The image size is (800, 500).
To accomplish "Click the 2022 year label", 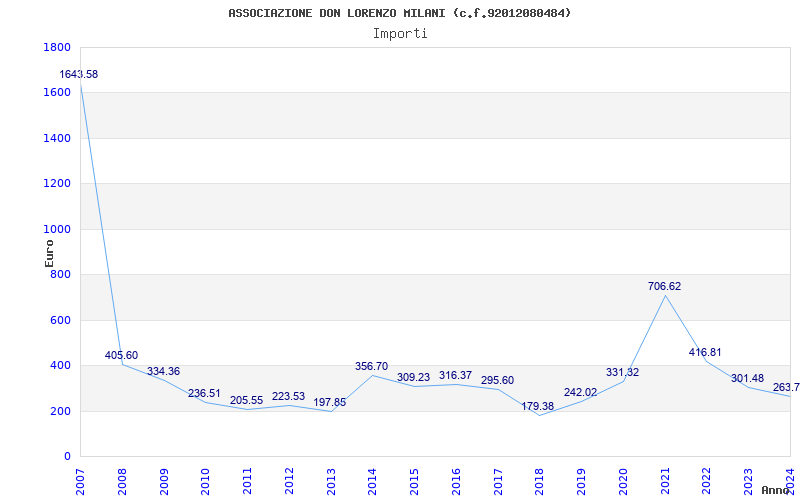I will (707, 482).
